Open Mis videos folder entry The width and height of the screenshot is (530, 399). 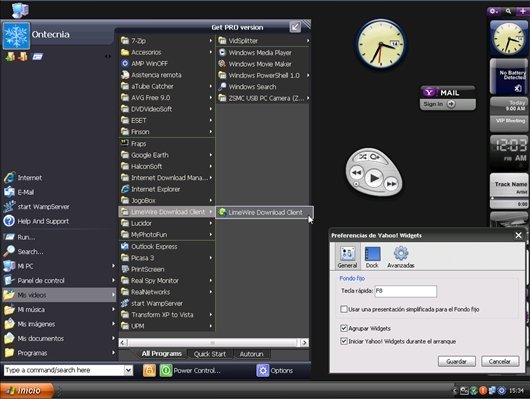coord(59,295)
